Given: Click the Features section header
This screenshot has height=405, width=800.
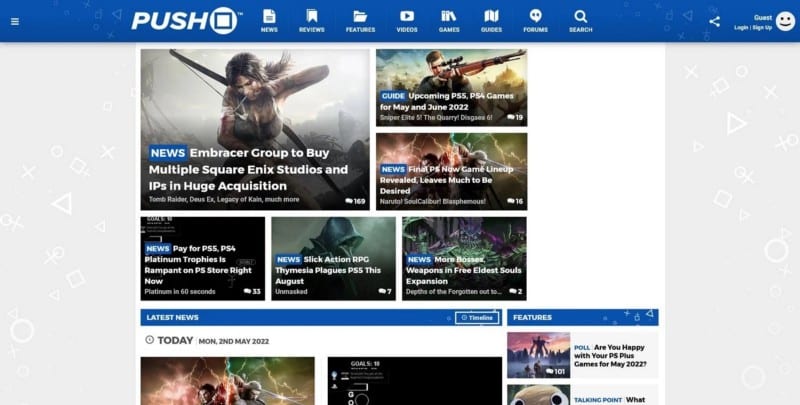Looking at the screenshot, I should point(532,317).
